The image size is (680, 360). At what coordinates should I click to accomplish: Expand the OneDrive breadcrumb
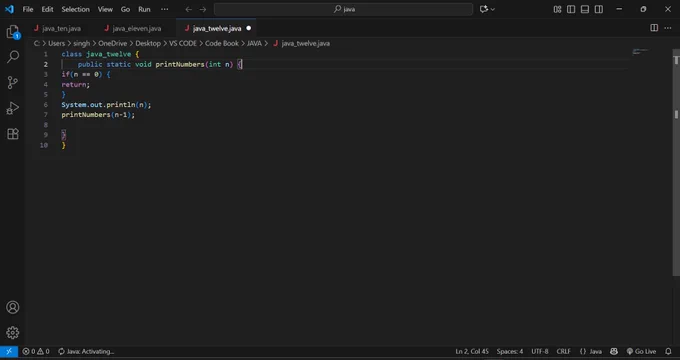113,43
